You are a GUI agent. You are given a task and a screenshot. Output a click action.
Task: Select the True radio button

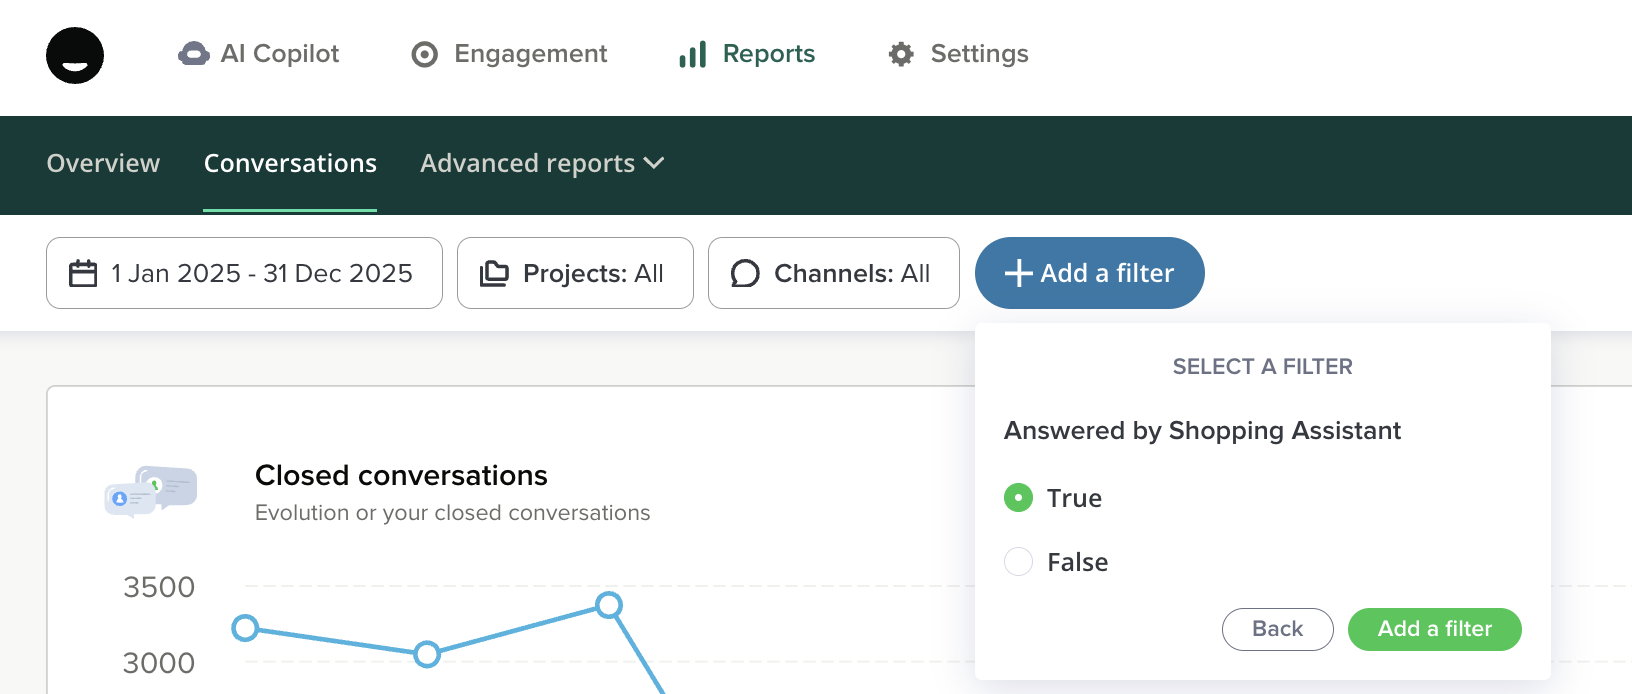point(1018,498)
